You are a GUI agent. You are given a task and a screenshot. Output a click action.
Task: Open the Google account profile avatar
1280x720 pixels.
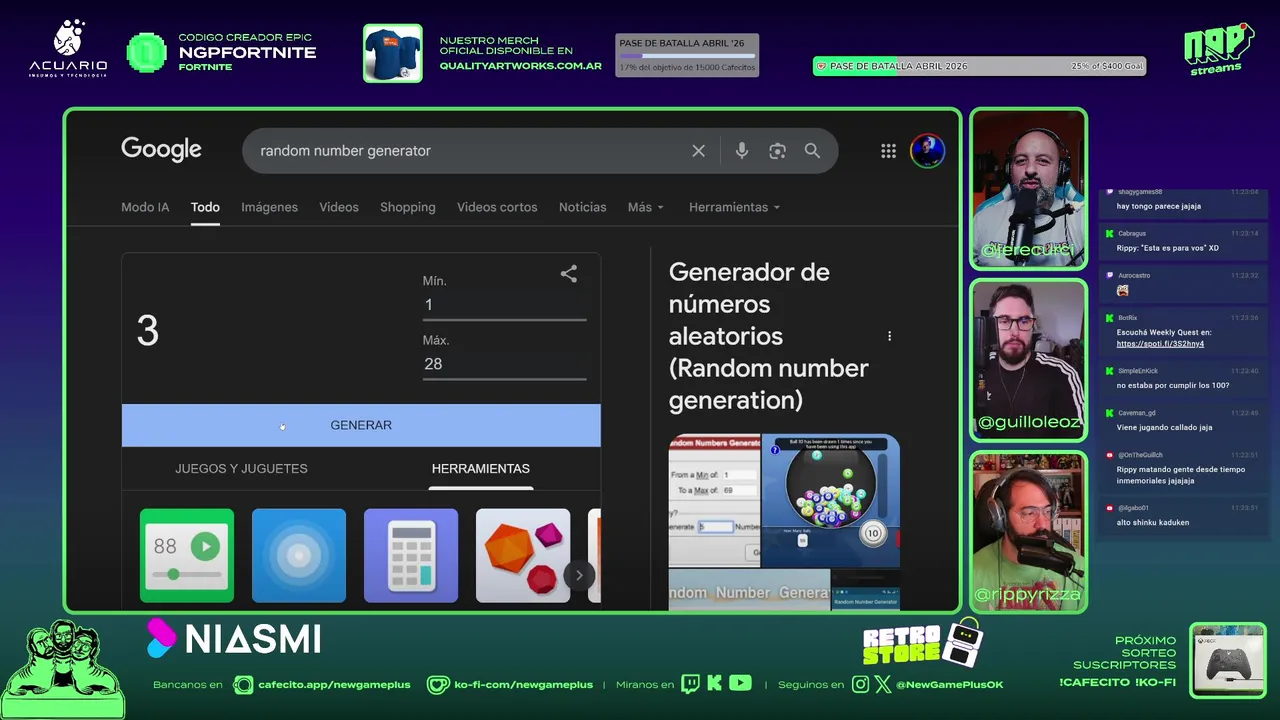click(927, 151)
